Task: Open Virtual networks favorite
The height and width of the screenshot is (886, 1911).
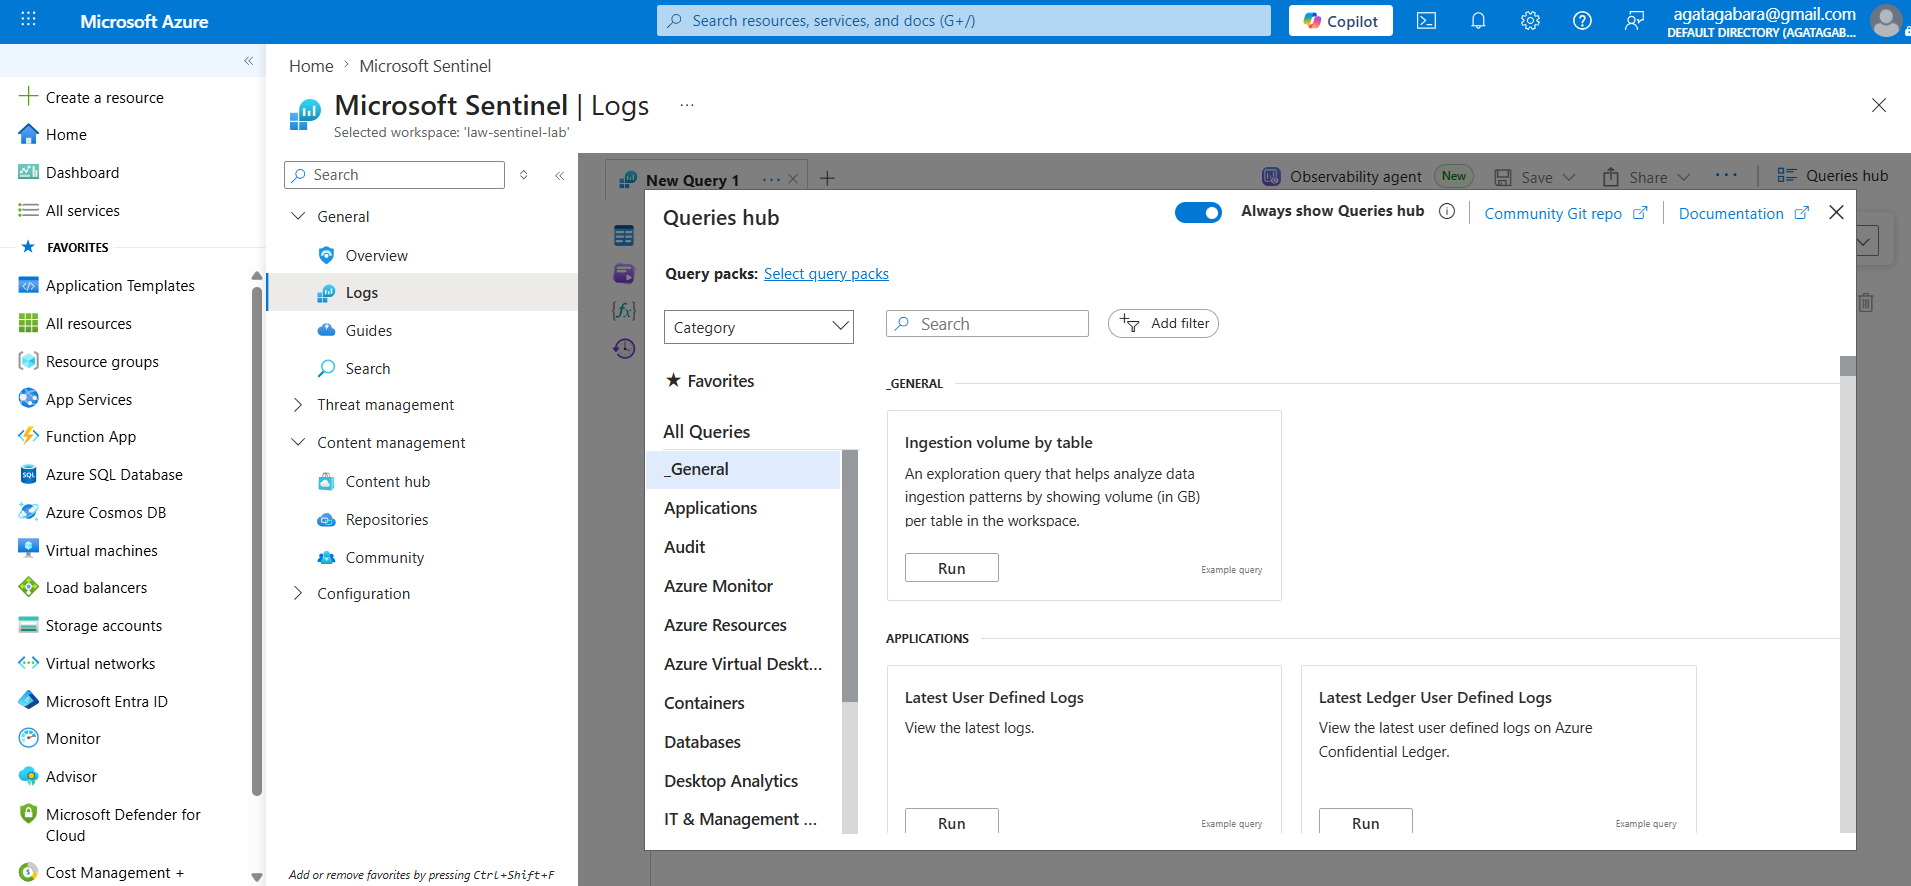Action: click(x=100, y=664)
